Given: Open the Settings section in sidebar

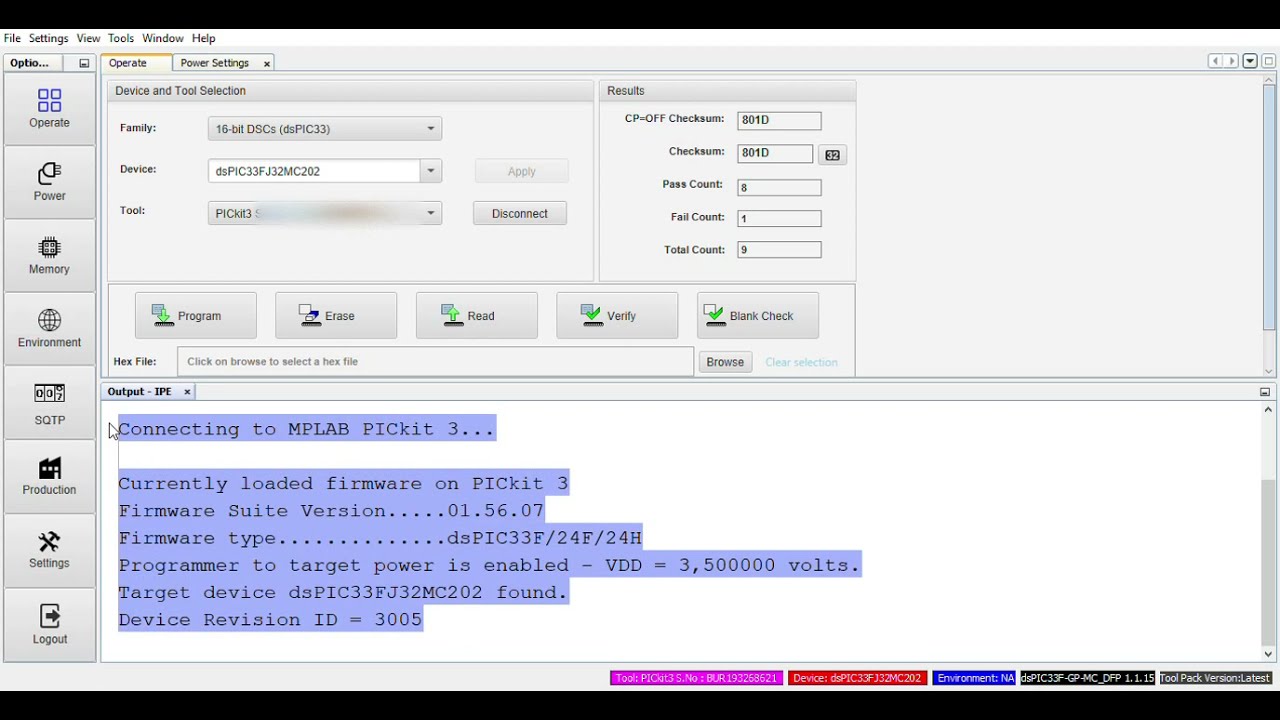Looking at the screenshot, I should pyautogui.click(x=49, y=550).
